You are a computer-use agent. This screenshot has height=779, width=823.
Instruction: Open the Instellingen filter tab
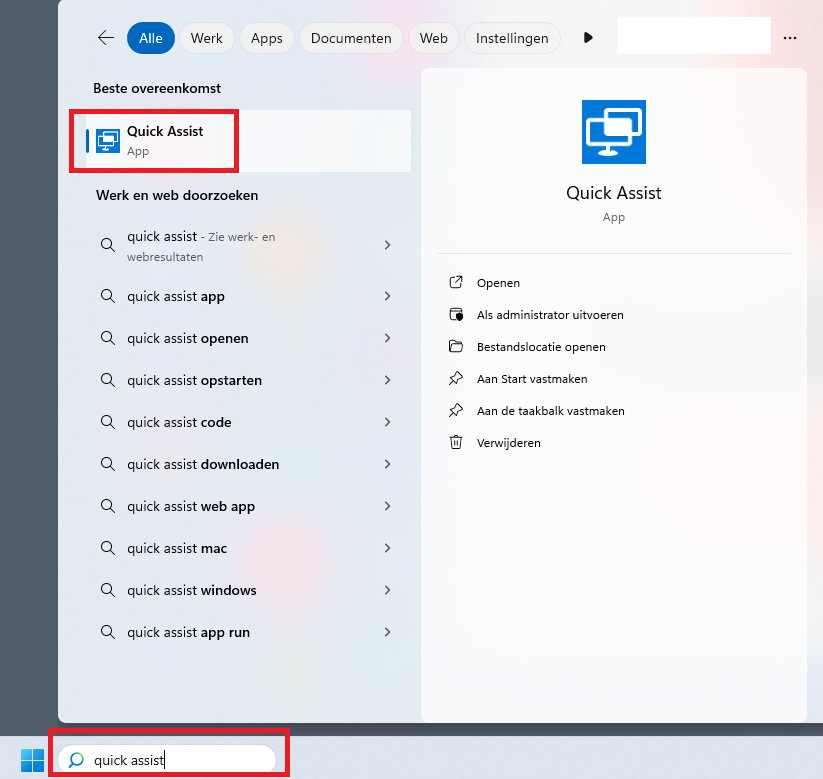(x=512, y=38)
